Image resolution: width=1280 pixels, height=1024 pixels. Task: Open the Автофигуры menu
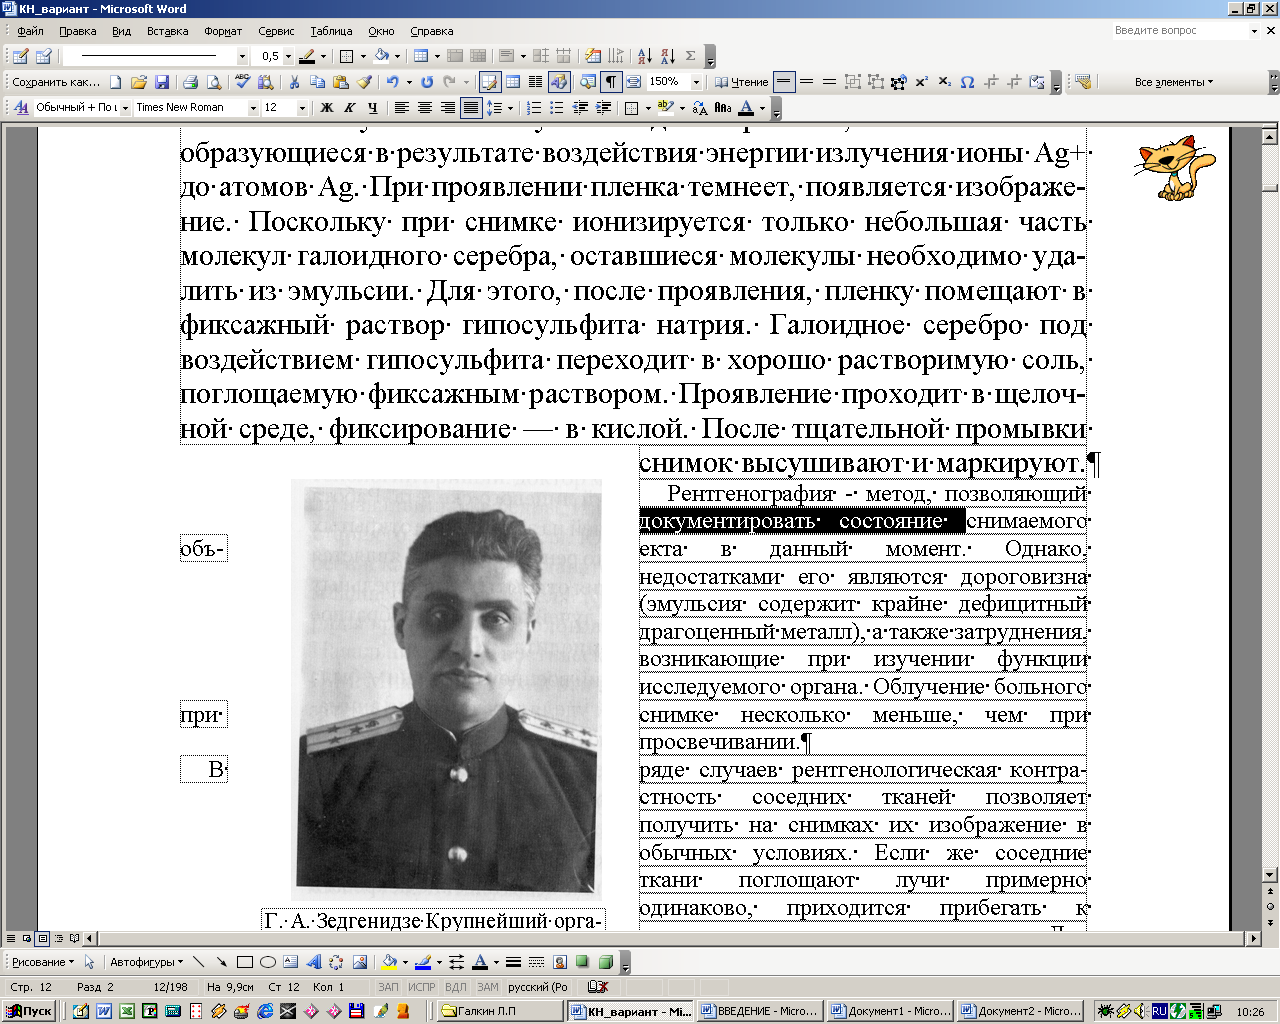146,962
